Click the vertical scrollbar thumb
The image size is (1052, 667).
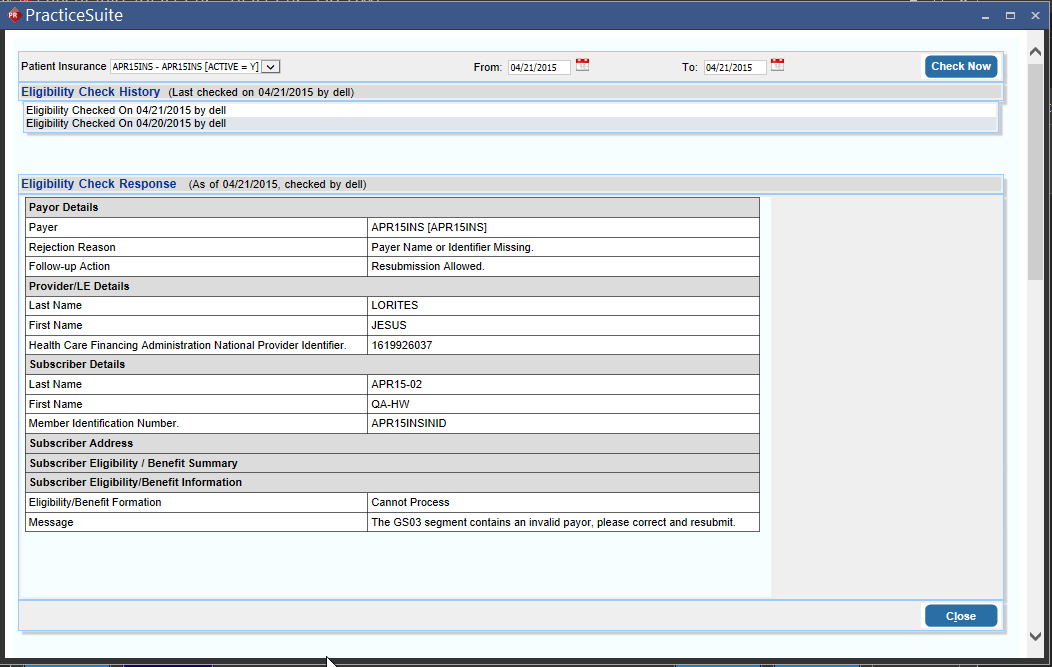[1035, 170]
